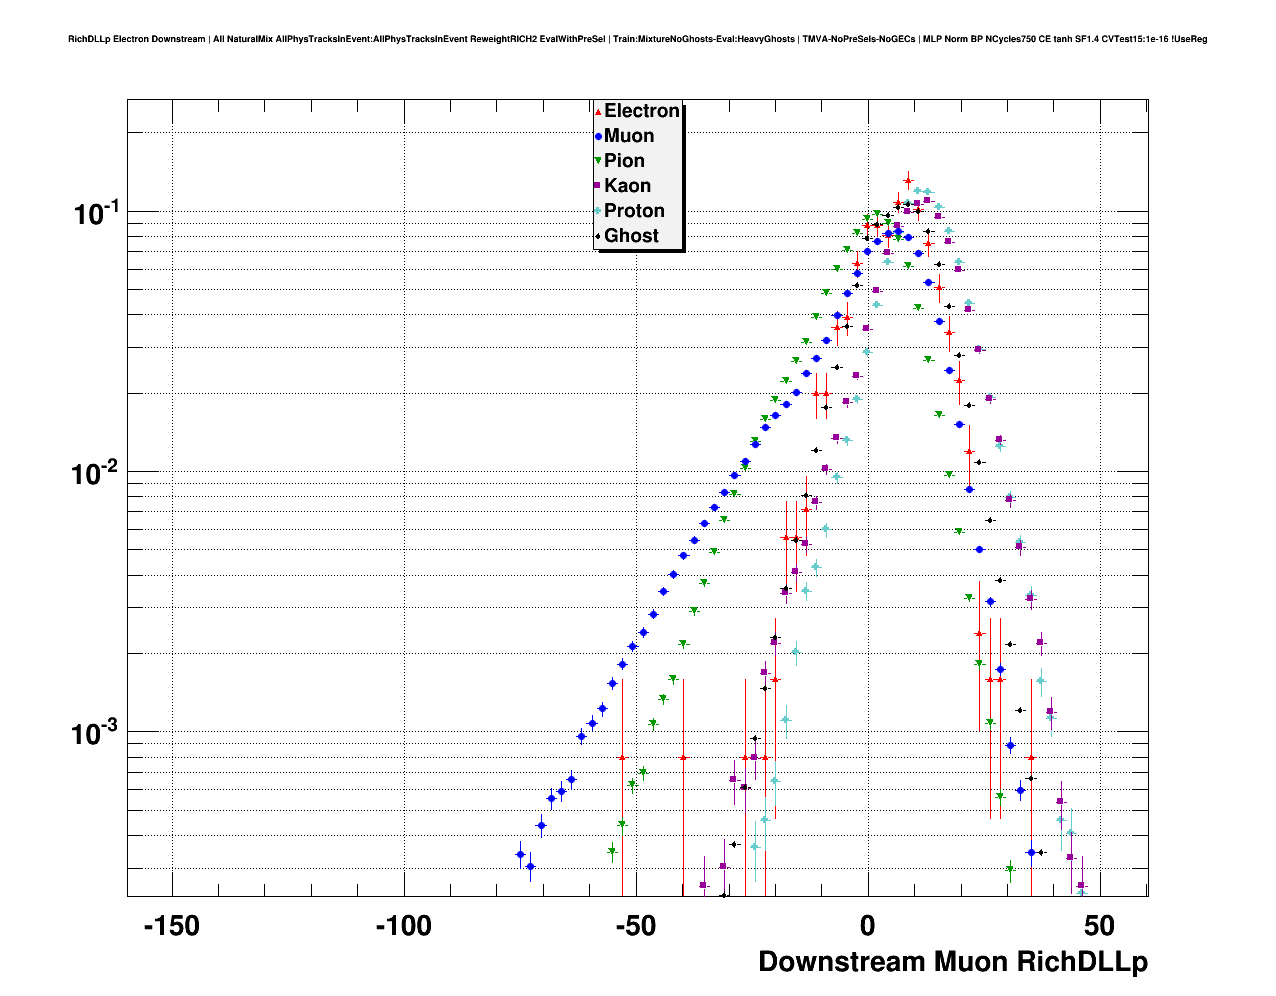1276x996 pixels.
Task: Click the red Electron triangle legend marker
Action: [598, 111]
